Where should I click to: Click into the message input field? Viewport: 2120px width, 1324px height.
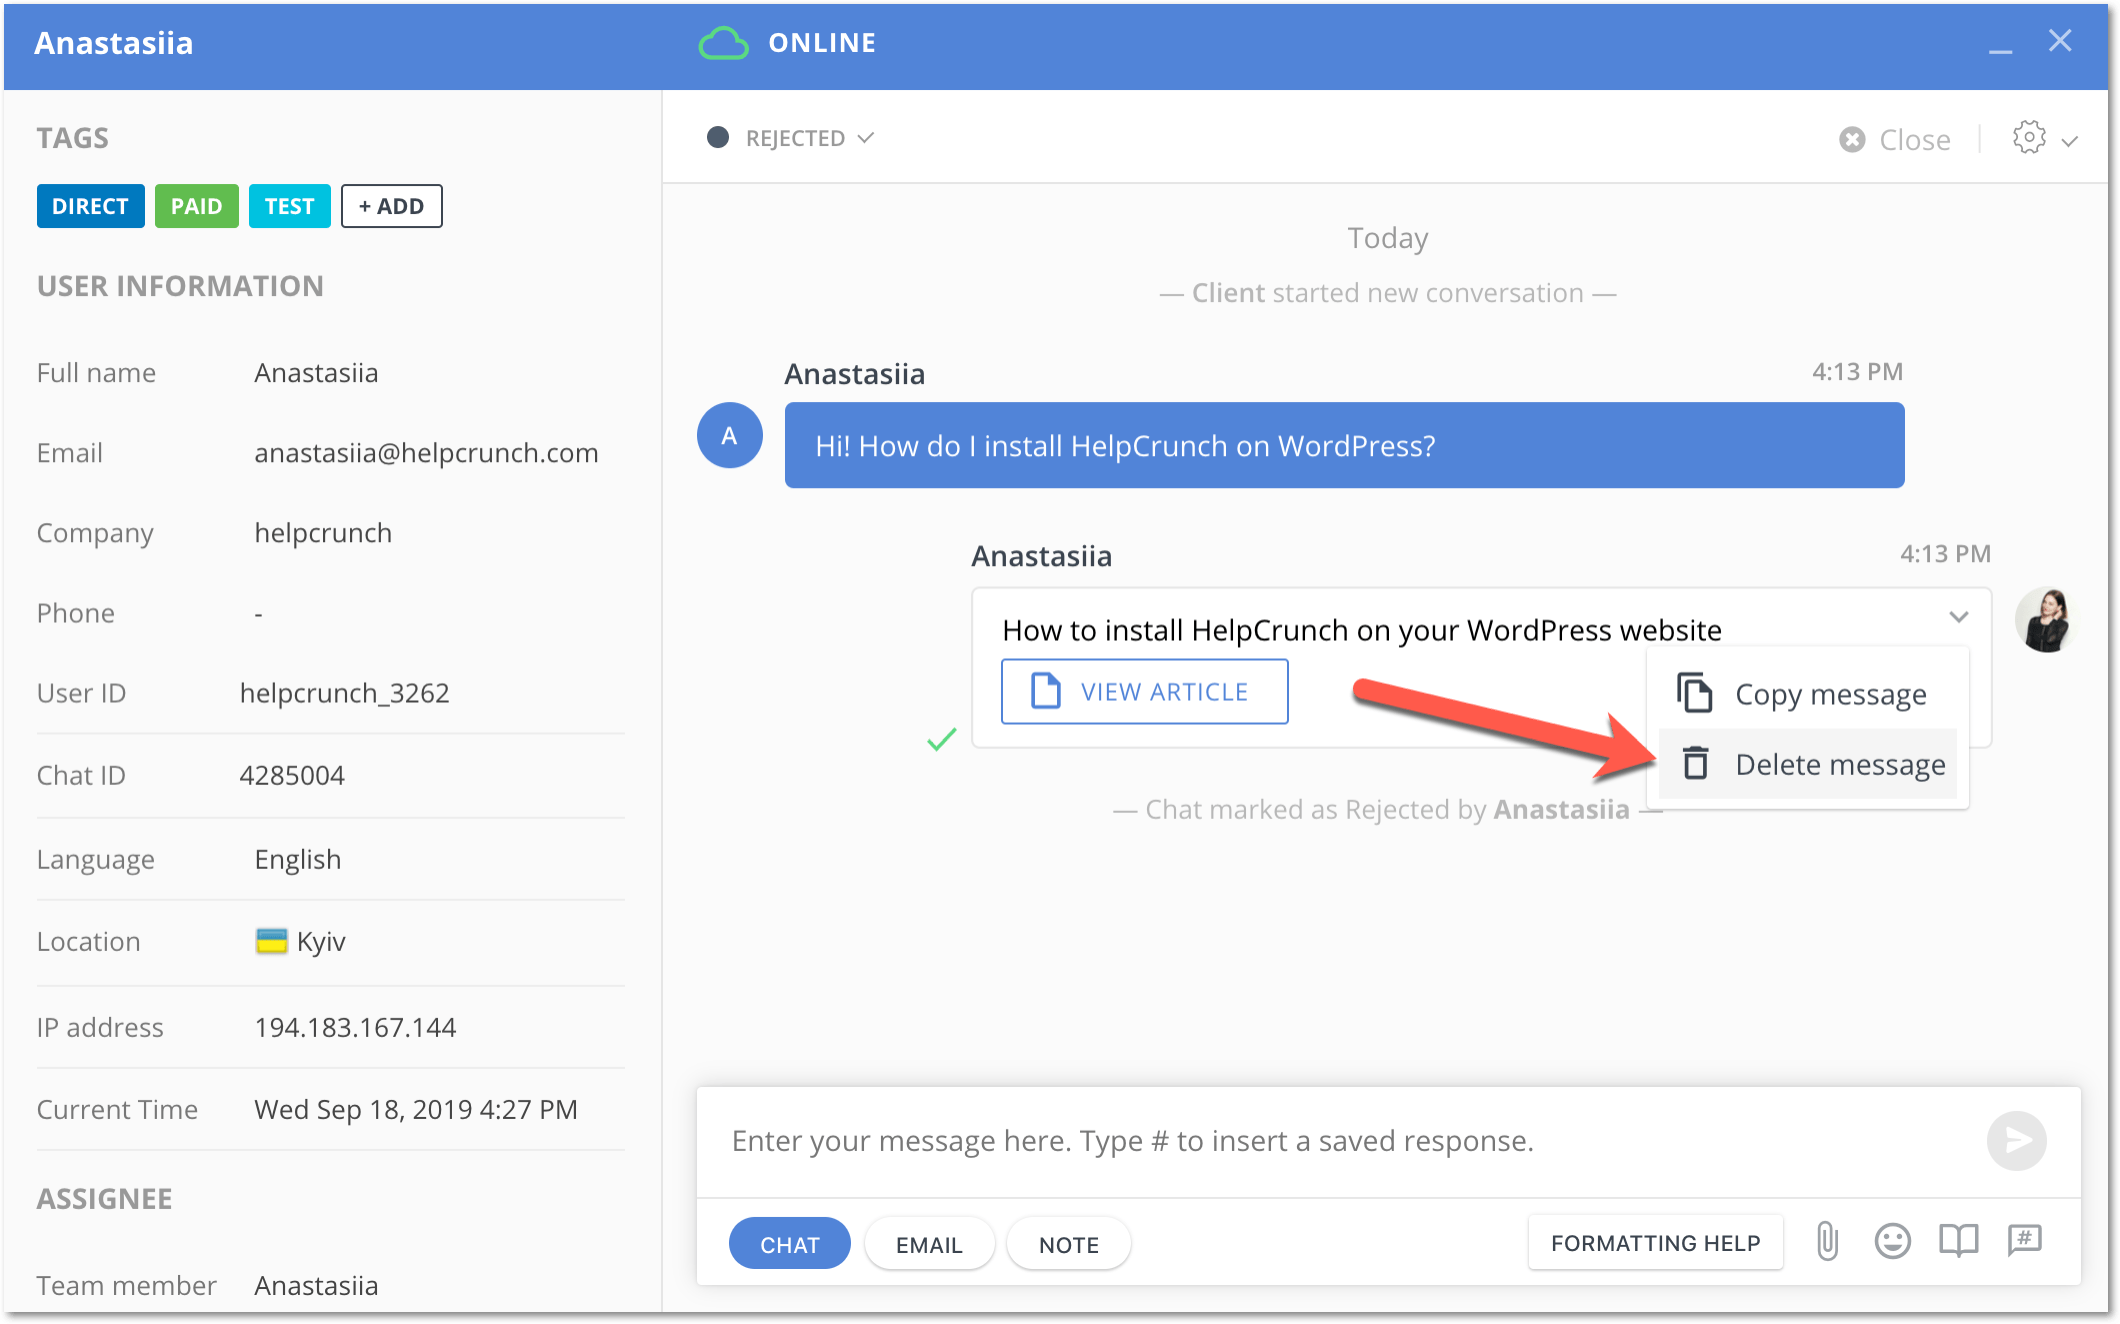click(x=1340, y=1141)
